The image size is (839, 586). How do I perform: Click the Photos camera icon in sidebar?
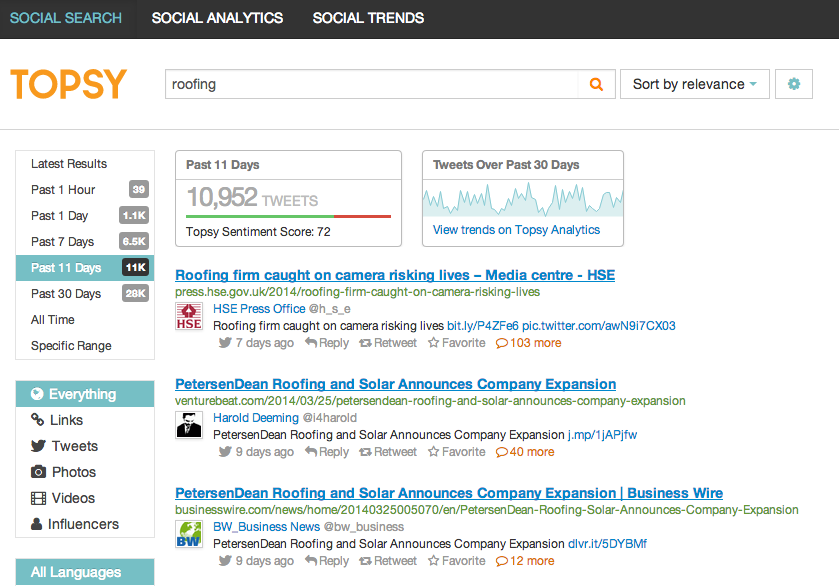[38, 472]
